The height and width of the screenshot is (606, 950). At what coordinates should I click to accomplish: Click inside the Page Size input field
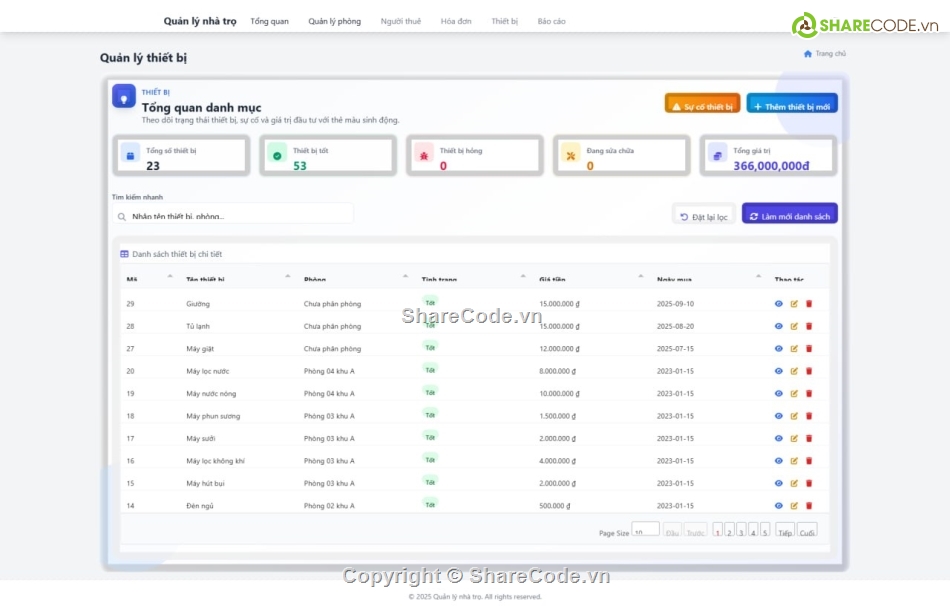coord(646,533)
